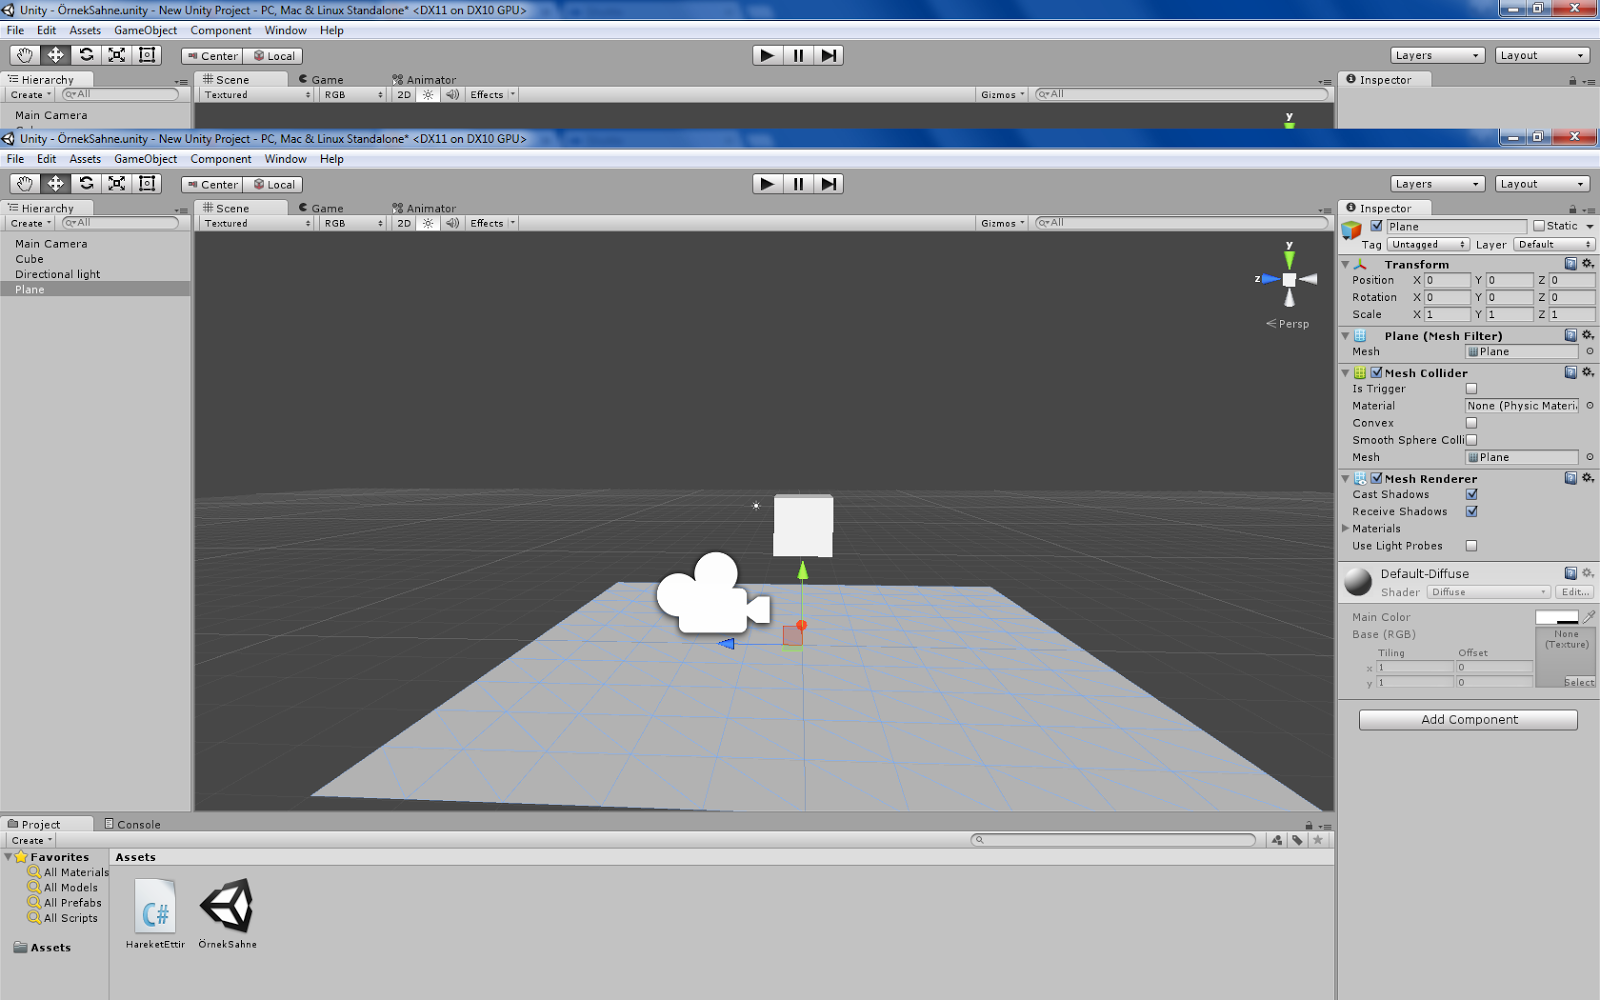The width and height of the screenshot is (1600, 1000).
Task: Open the Tag dropdown set to Untagged
Action: [1428, 243]
